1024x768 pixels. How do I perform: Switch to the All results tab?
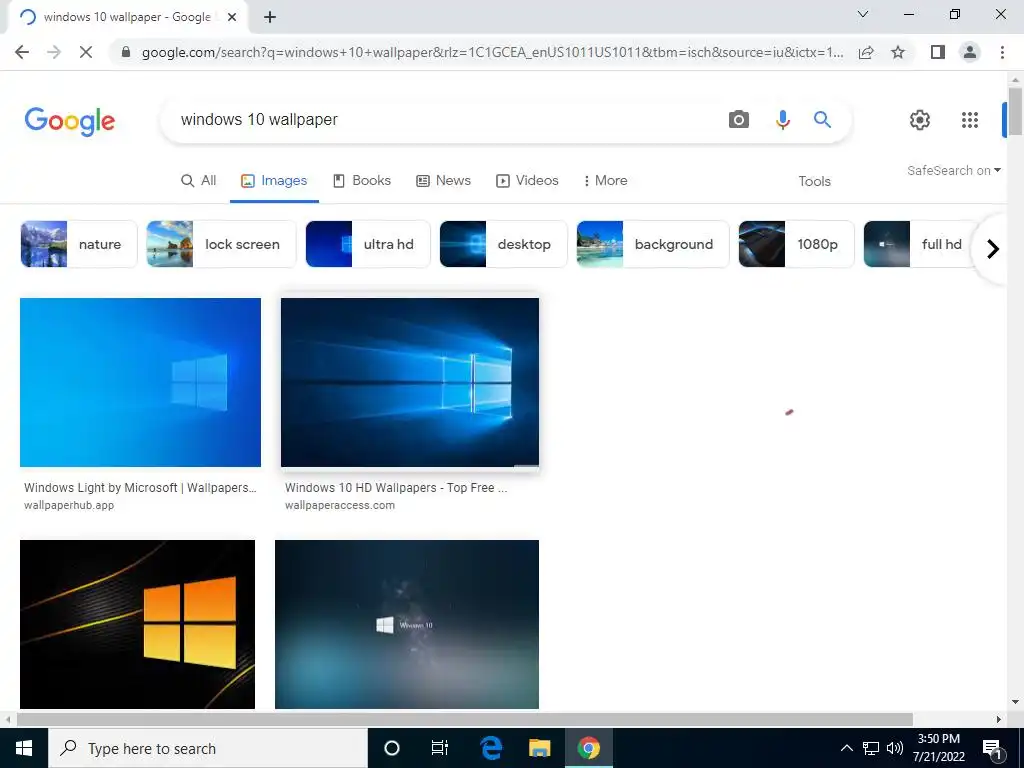(x=199, y=181)
